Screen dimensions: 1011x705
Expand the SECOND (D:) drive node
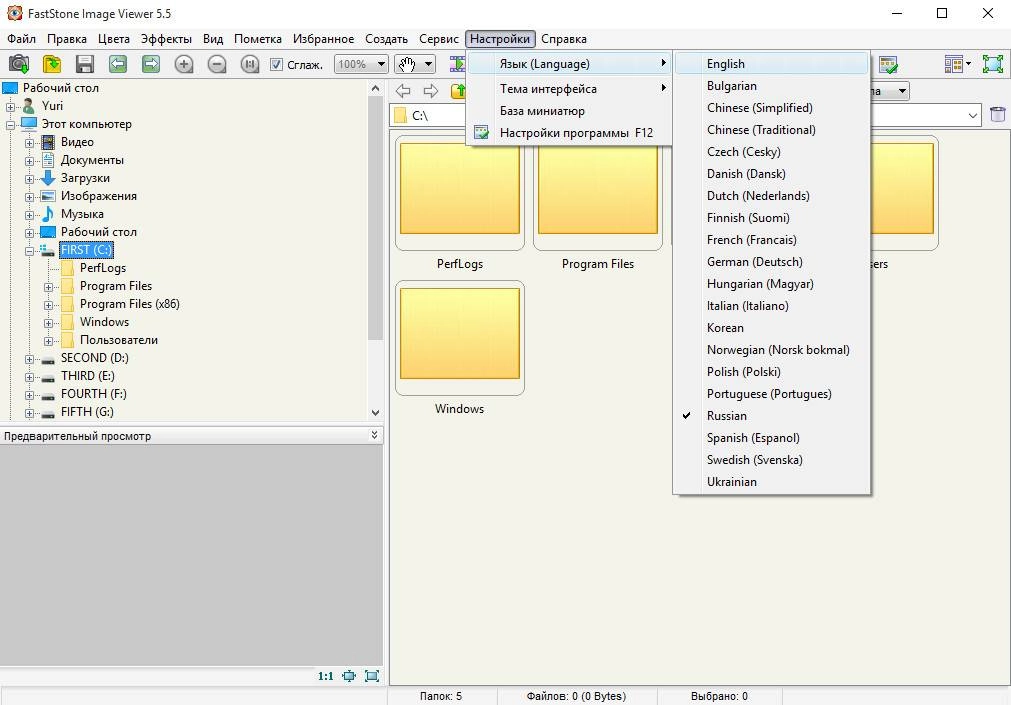(30, 359)
